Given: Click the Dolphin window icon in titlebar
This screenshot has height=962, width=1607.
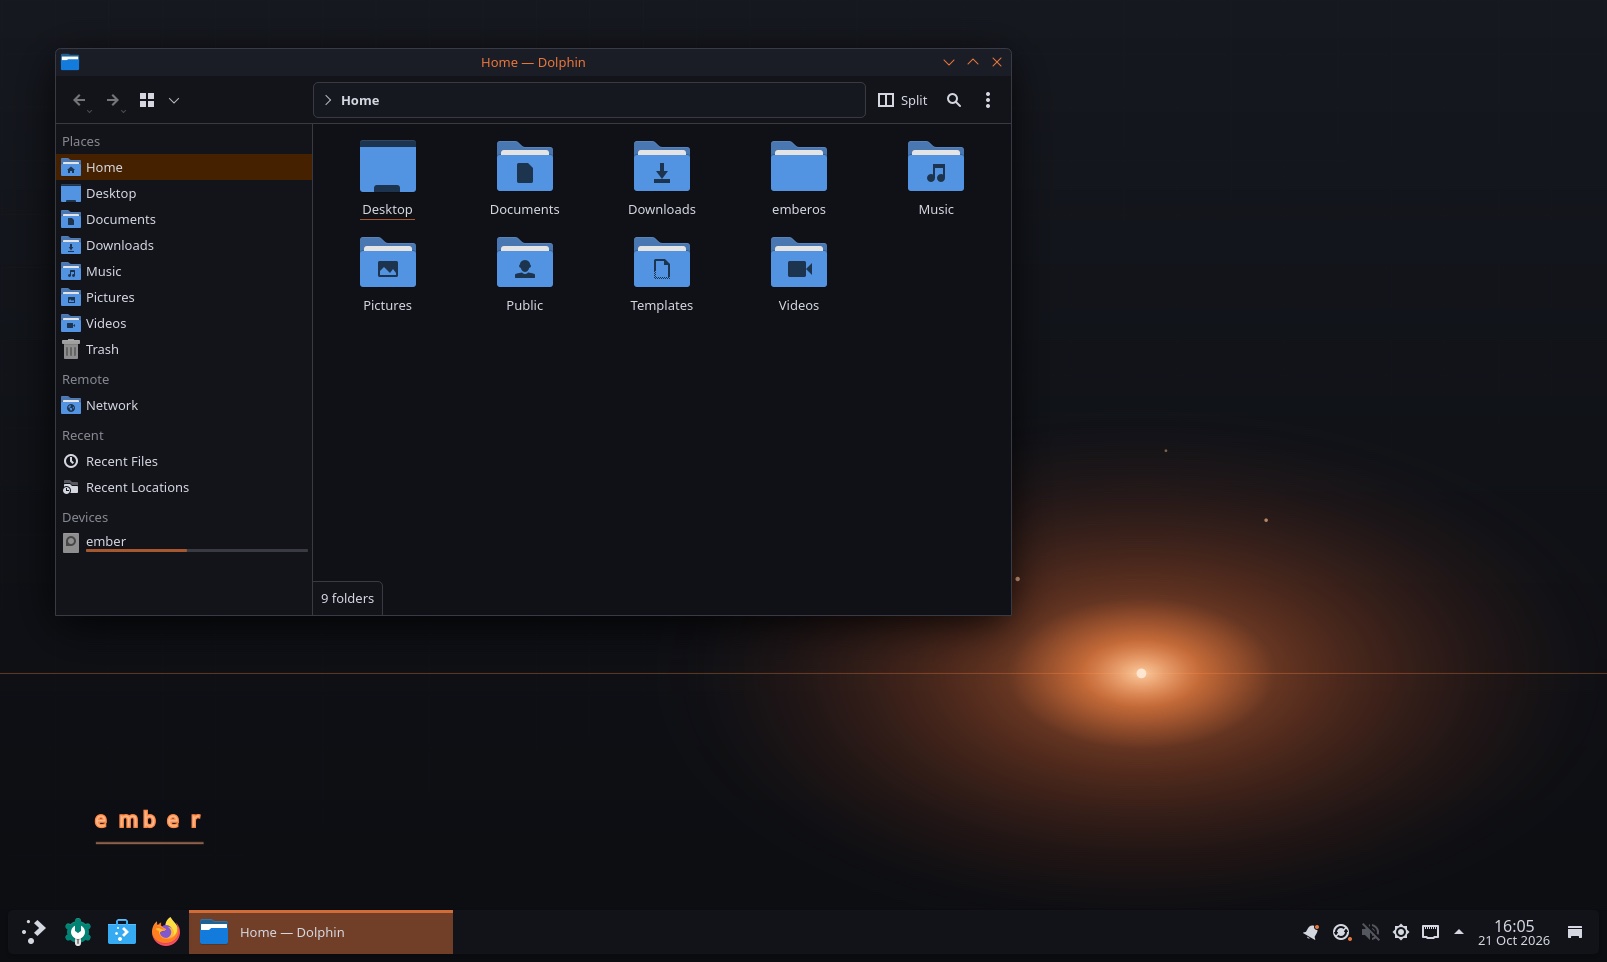Looking at the screenshot, I should click(x=70, y=62).
